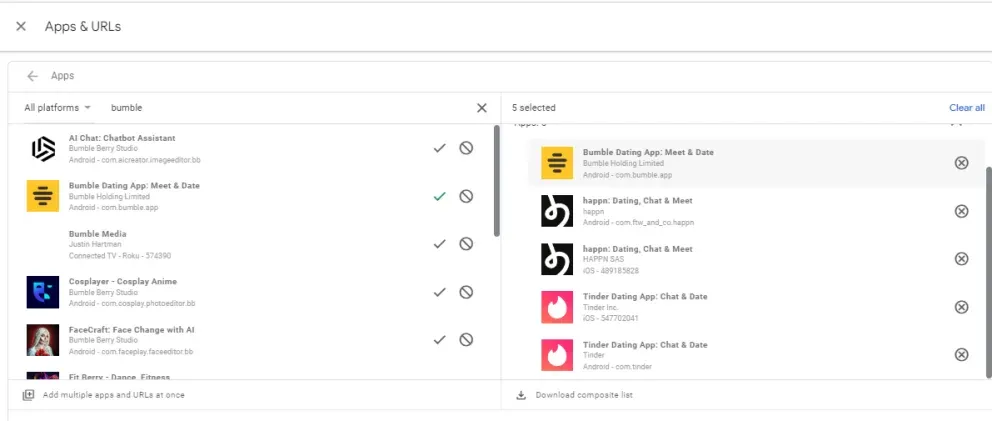This screenshot has height=421, width=992.
Task: Click Connected TV - Roku - 574390 text
Action: point(120,256)
